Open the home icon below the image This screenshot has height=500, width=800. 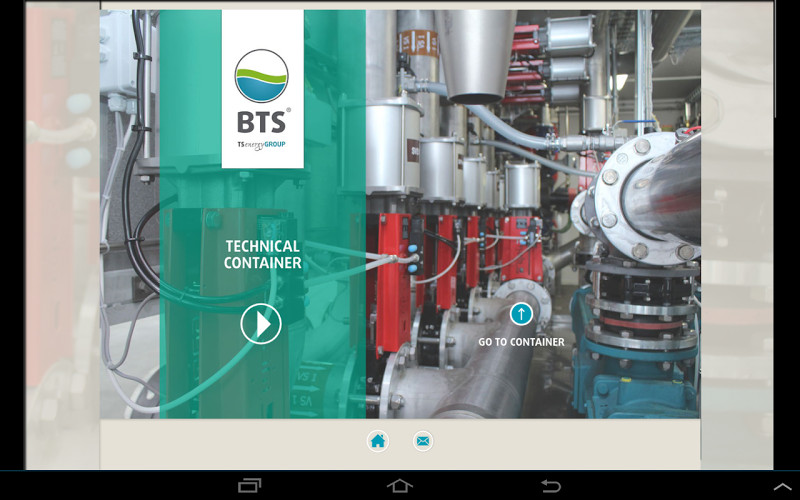(378, 441)
